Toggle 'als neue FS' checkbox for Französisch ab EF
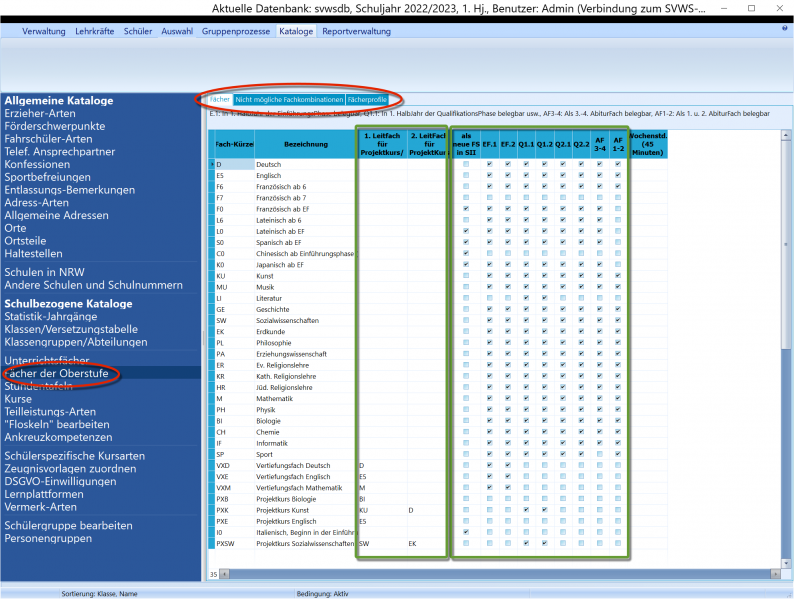This screenshot has width=794, height=599. [x=466, y=209]
